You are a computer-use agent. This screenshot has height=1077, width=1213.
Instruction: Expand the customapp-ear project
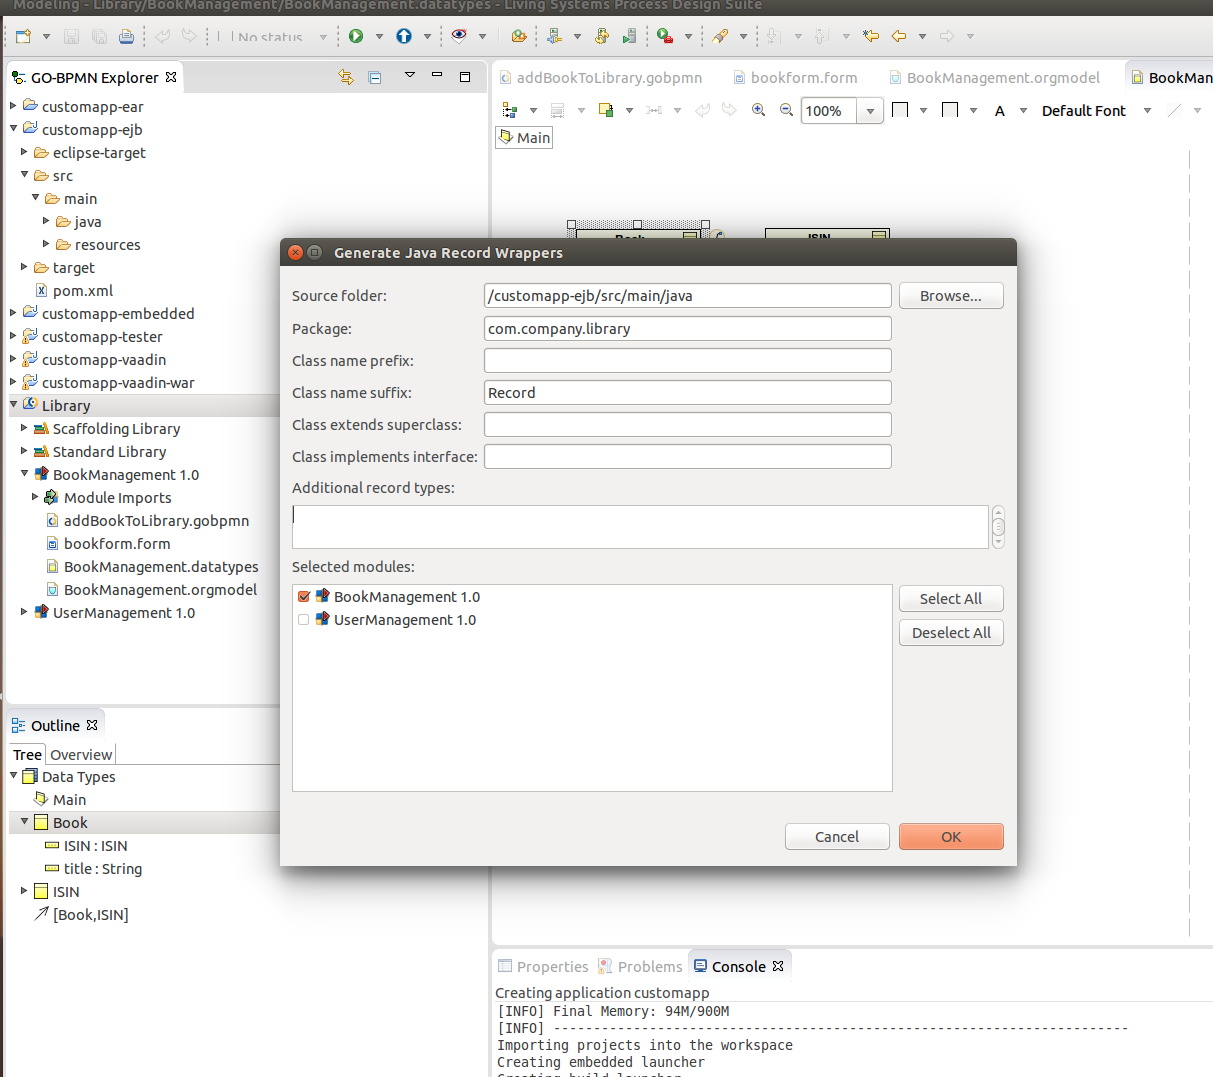(x=13, y=106)
